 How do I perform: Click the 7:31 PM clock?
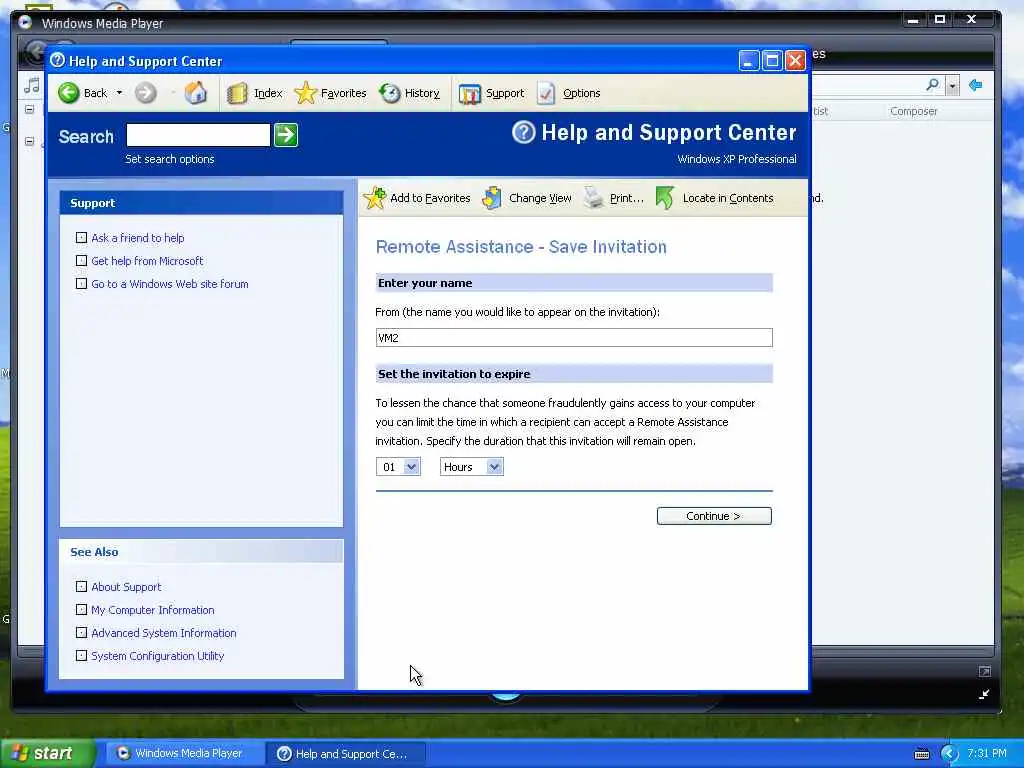987,753
